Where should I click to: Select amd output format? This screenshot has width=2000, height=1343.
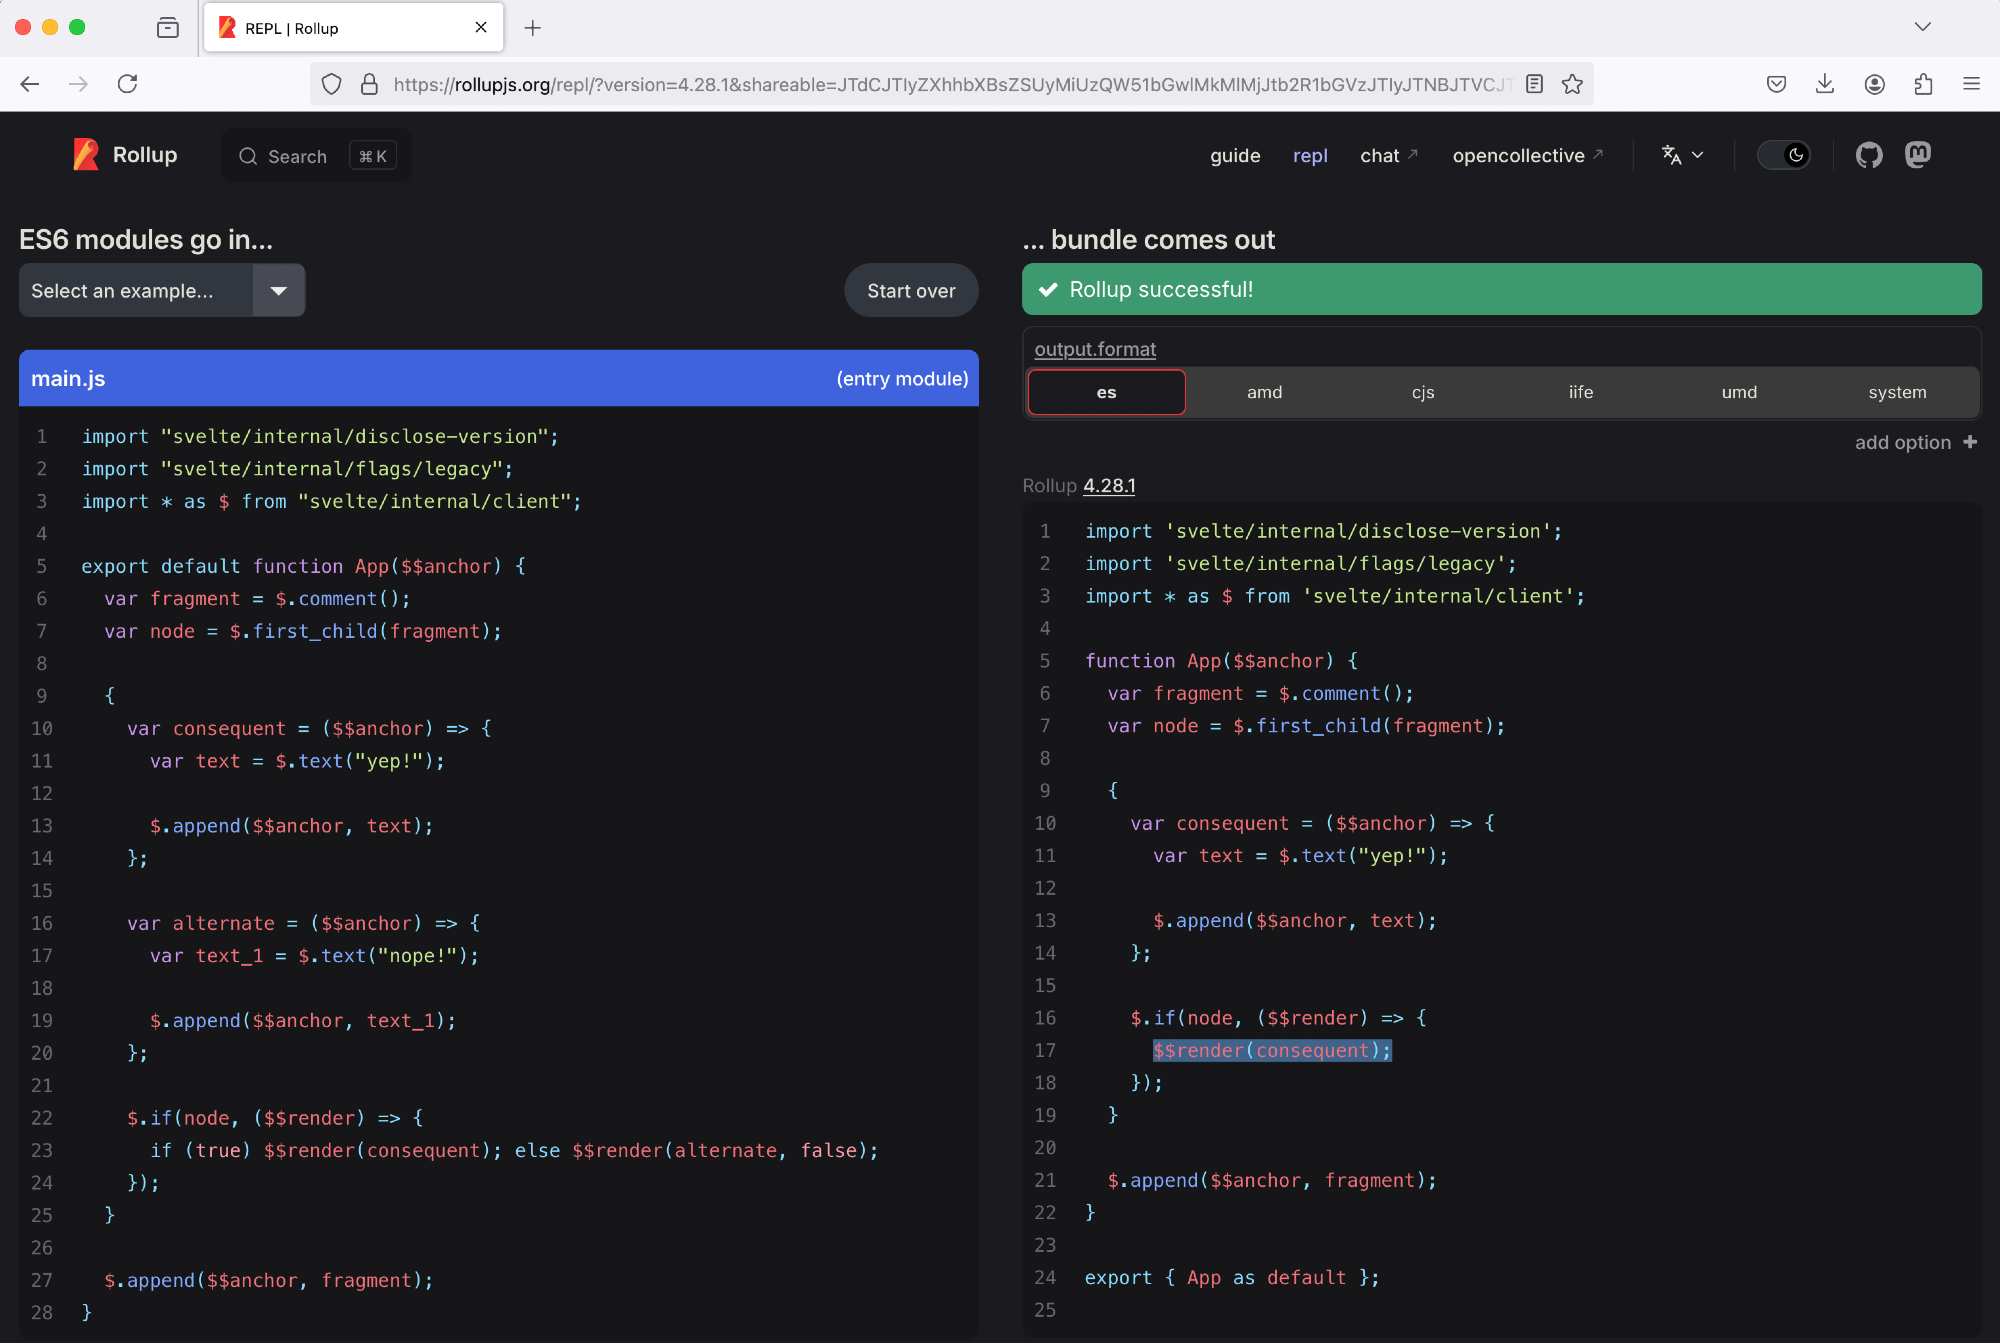click(1264, 392)
